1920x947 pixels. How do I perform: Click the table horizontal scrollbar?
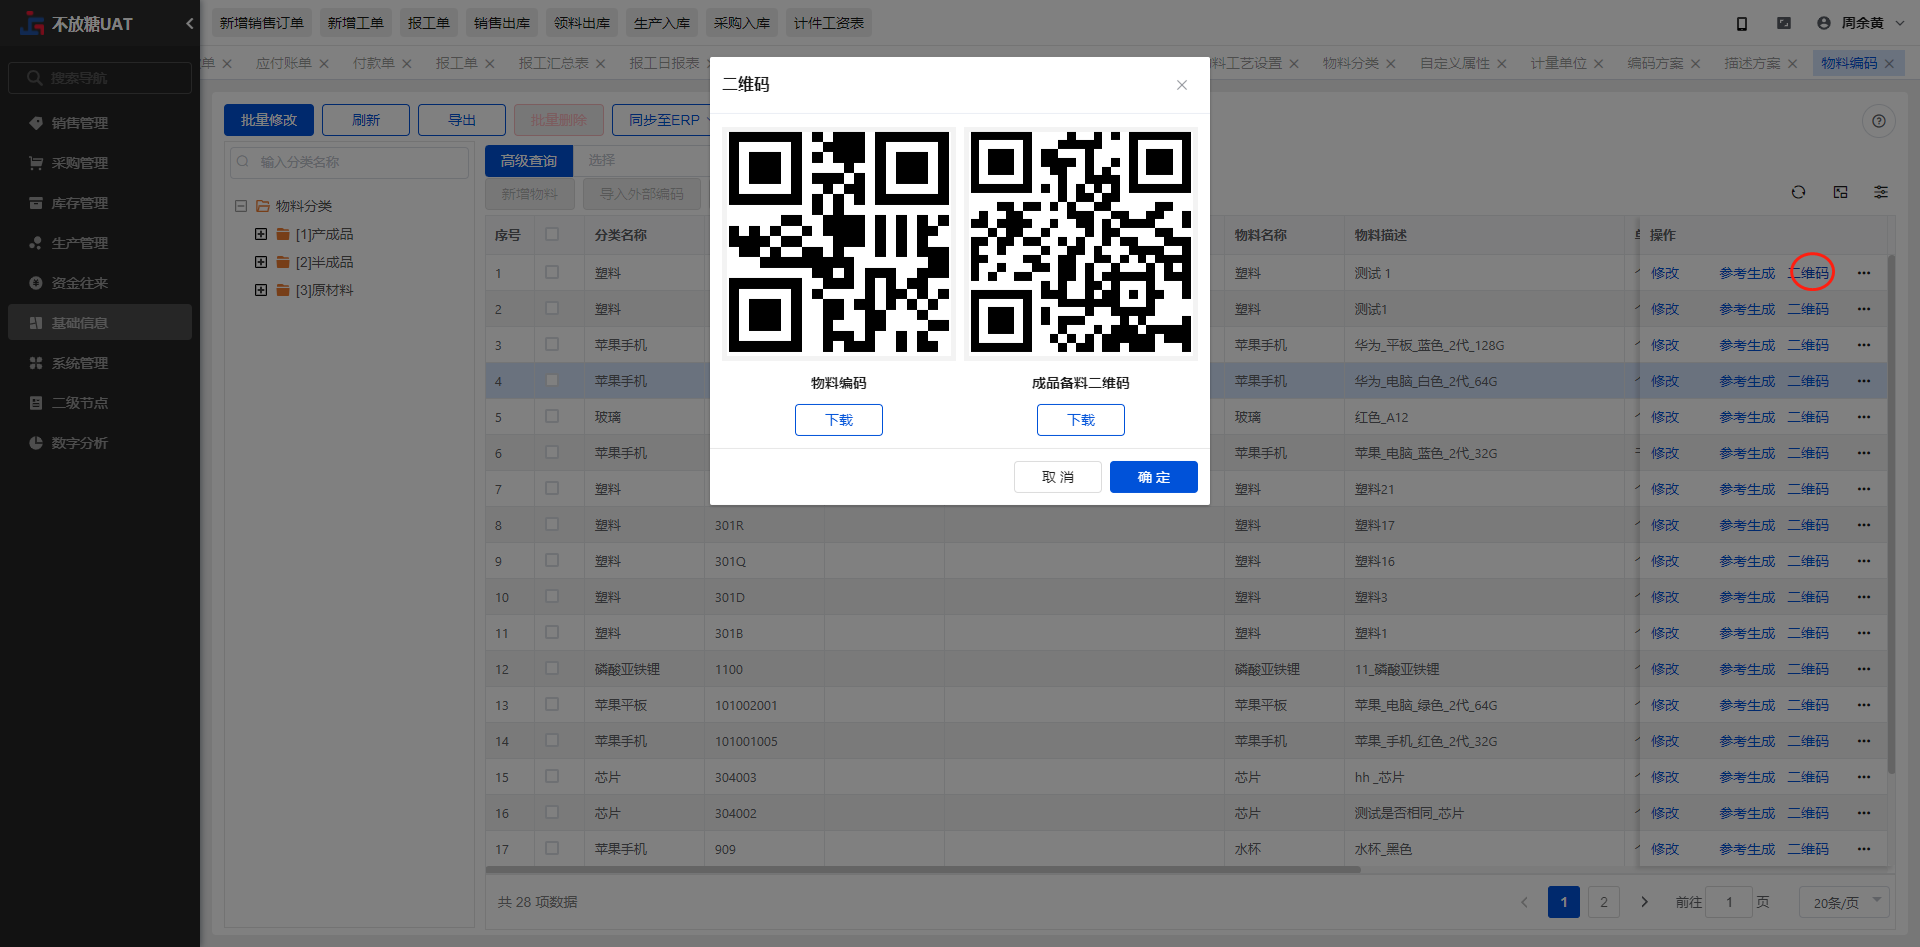923,870
